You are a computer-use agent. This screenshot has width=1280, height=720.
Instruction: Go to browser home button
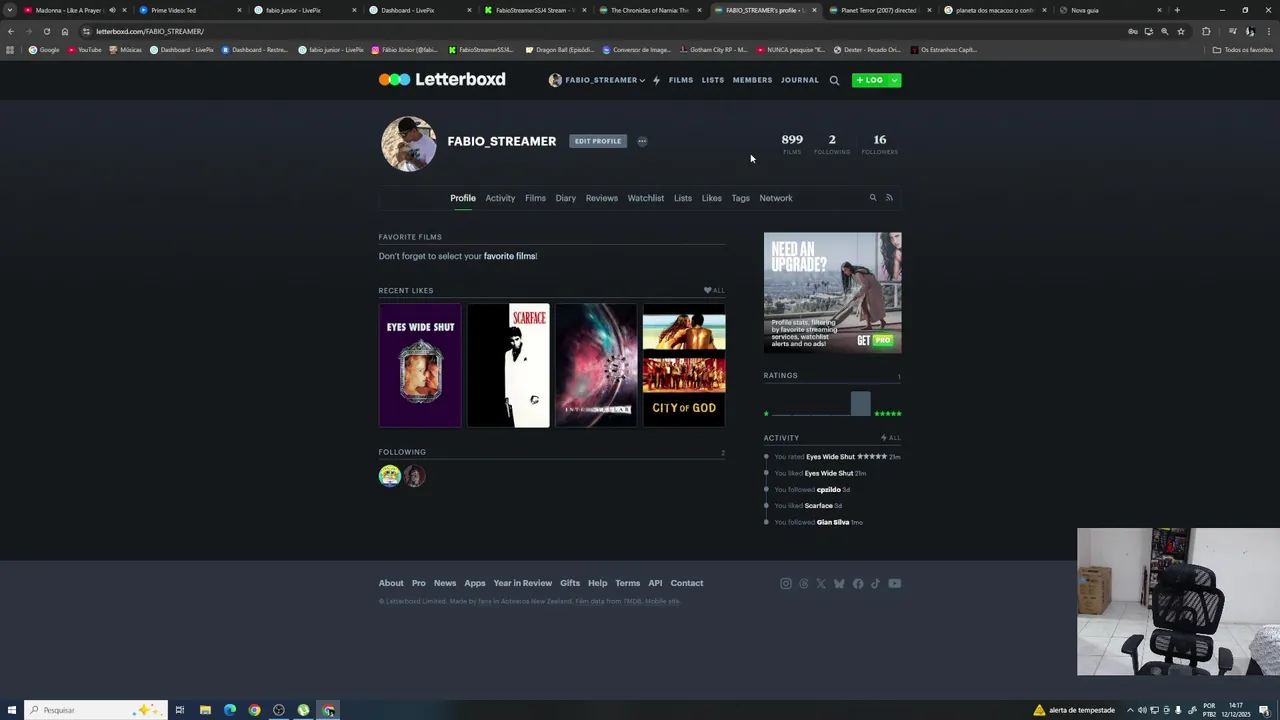click(65, 31)
